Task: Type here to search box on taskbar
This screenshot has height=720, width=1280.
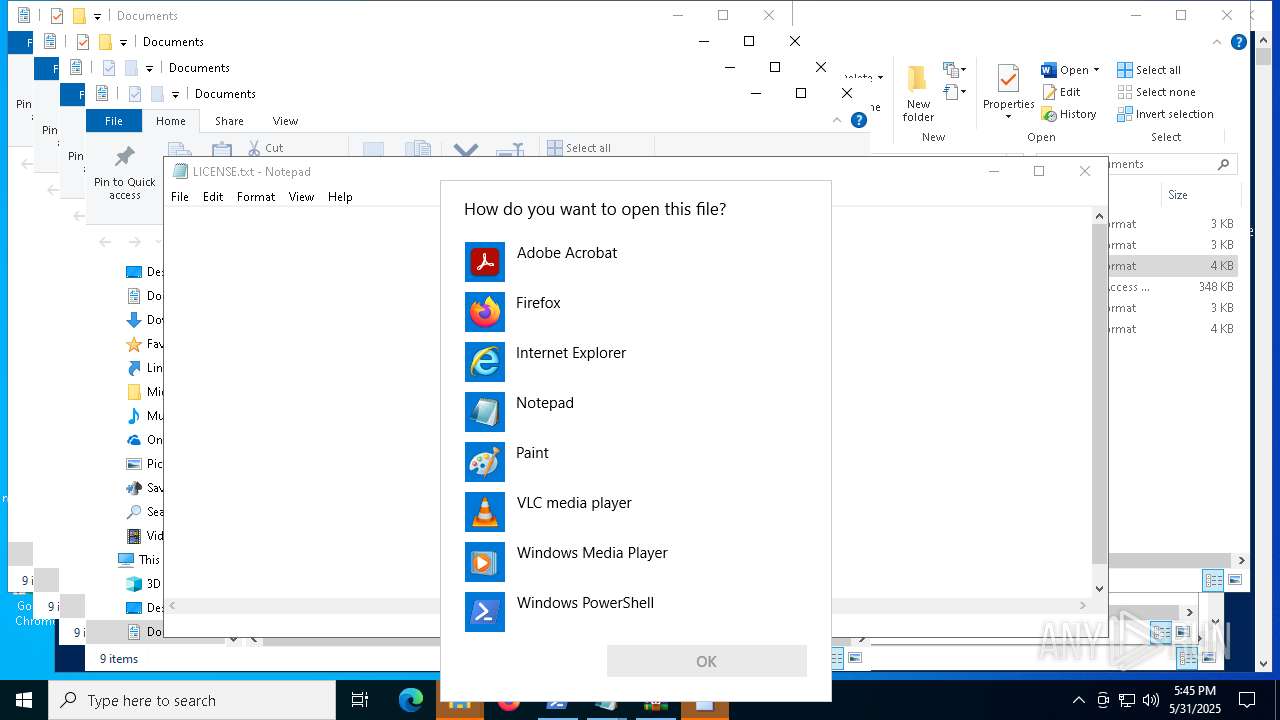Action: pos(192,700)
